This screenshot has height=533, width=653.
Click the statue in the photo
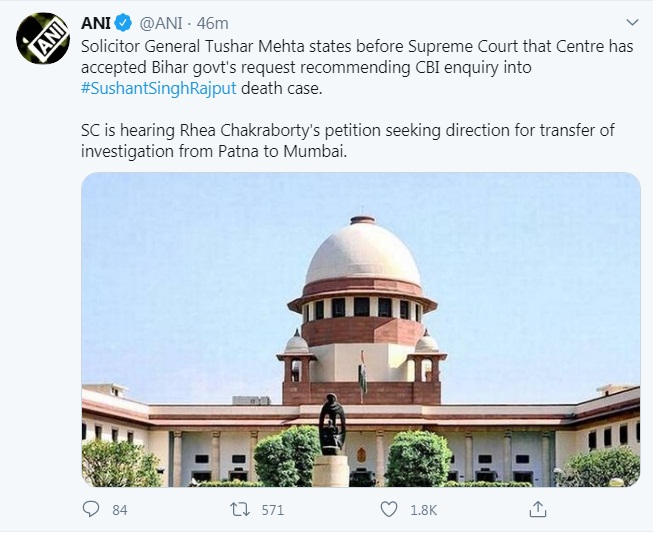(332, 432)
